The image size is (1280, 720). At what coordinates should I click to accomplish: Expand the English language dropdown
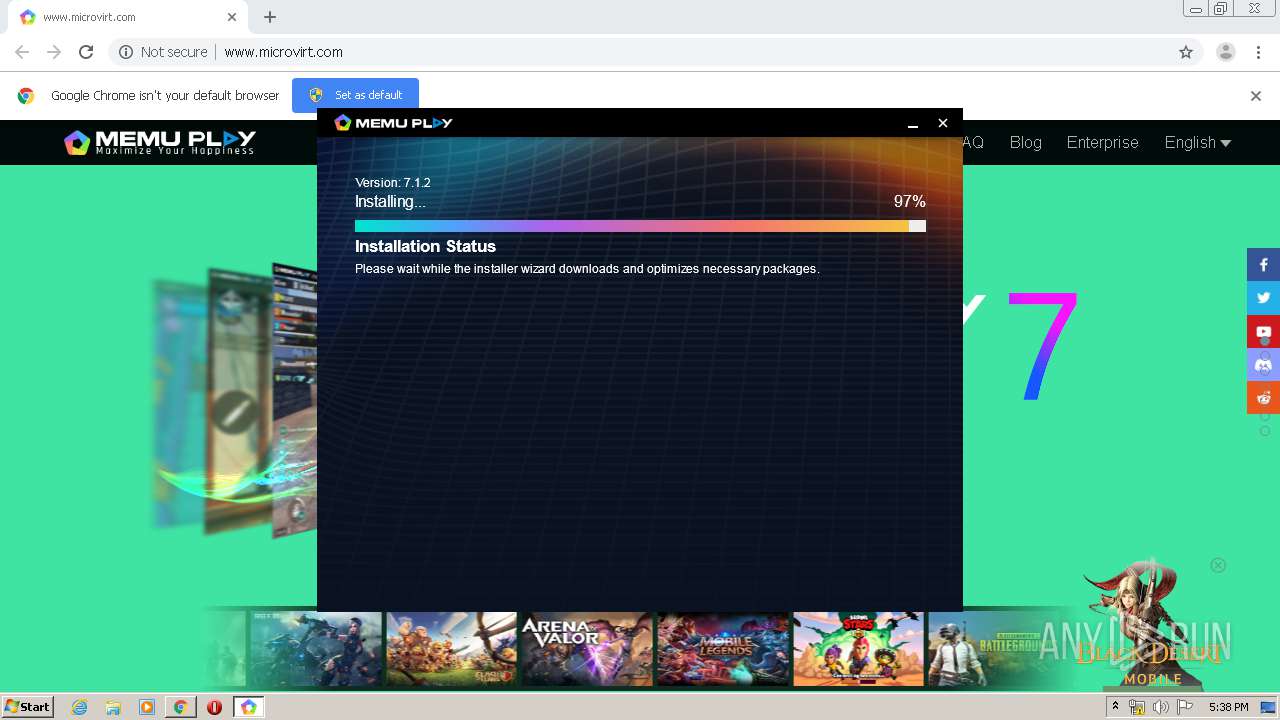tap(1197, 142)
